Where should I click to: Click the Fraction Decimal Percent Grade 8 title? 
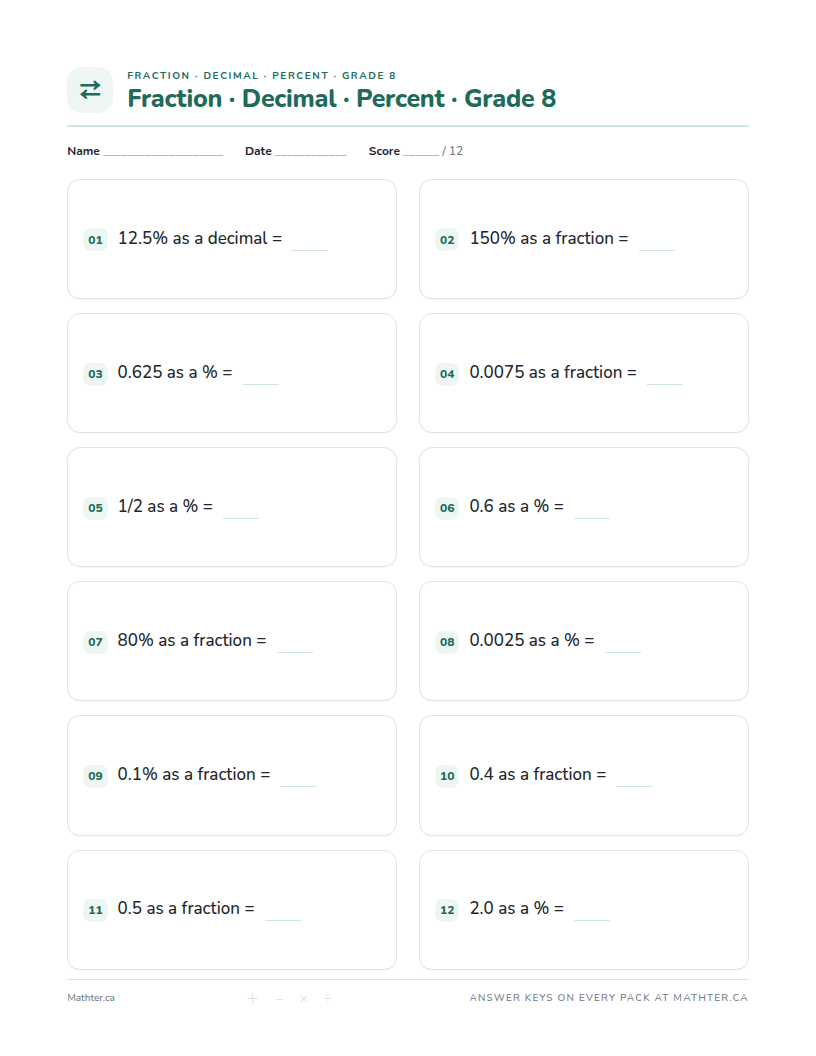pyautogui.click(x=342, y=98)
